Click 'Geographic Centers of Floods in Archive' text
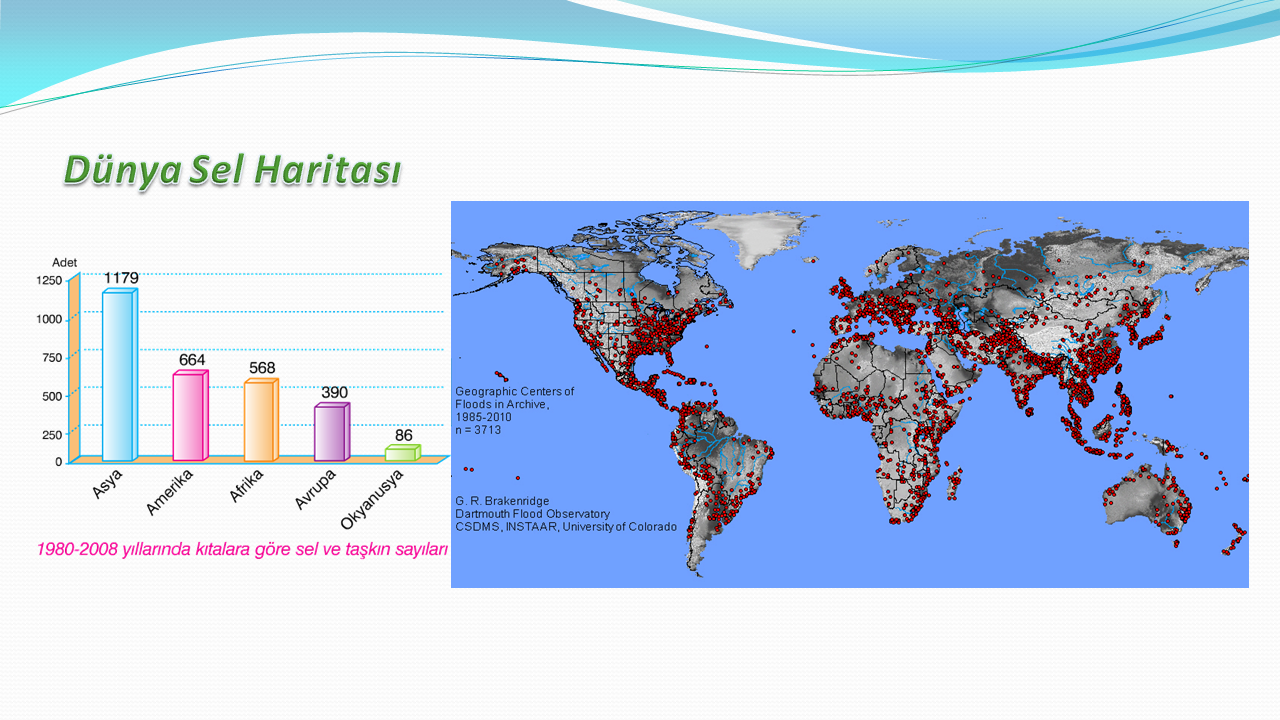Image resolution: width=1280 pixels, height=720 pixels. coord(515,397)
